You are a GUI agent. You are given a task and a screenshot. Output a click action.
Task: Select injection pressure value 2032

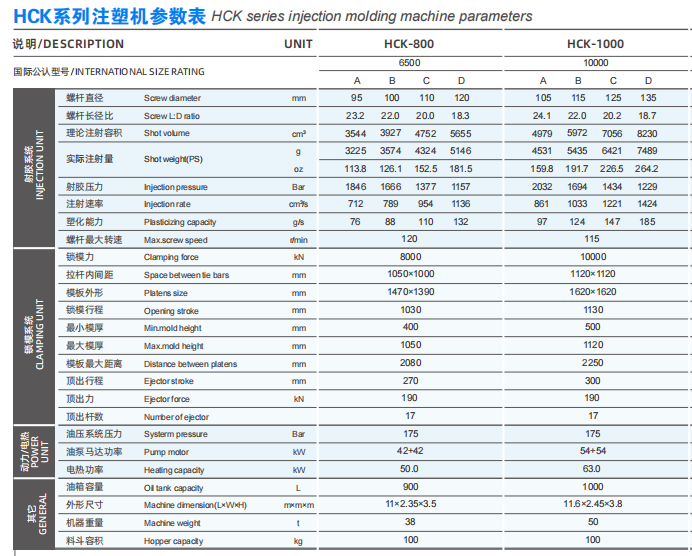pos(542,187)
